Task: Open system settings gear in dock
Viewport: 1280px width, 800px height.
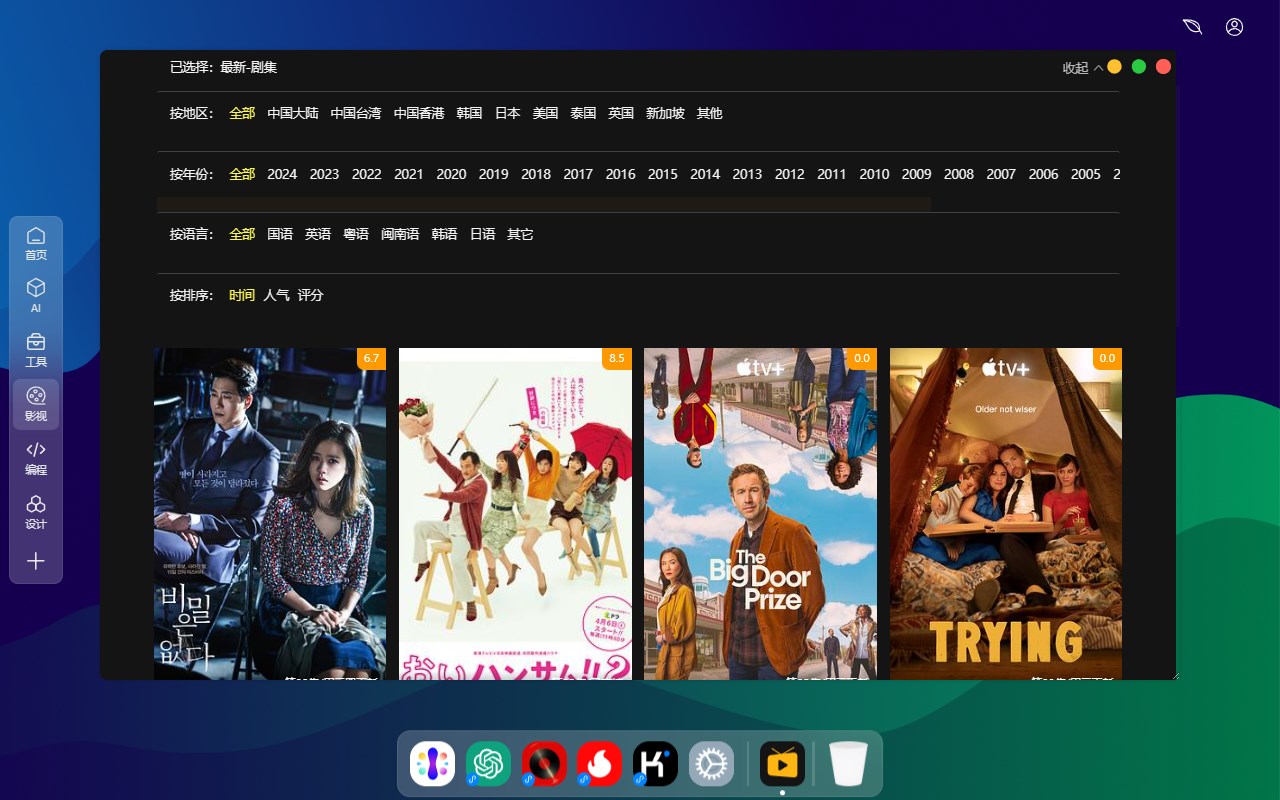Action: (x=712, y=764)
